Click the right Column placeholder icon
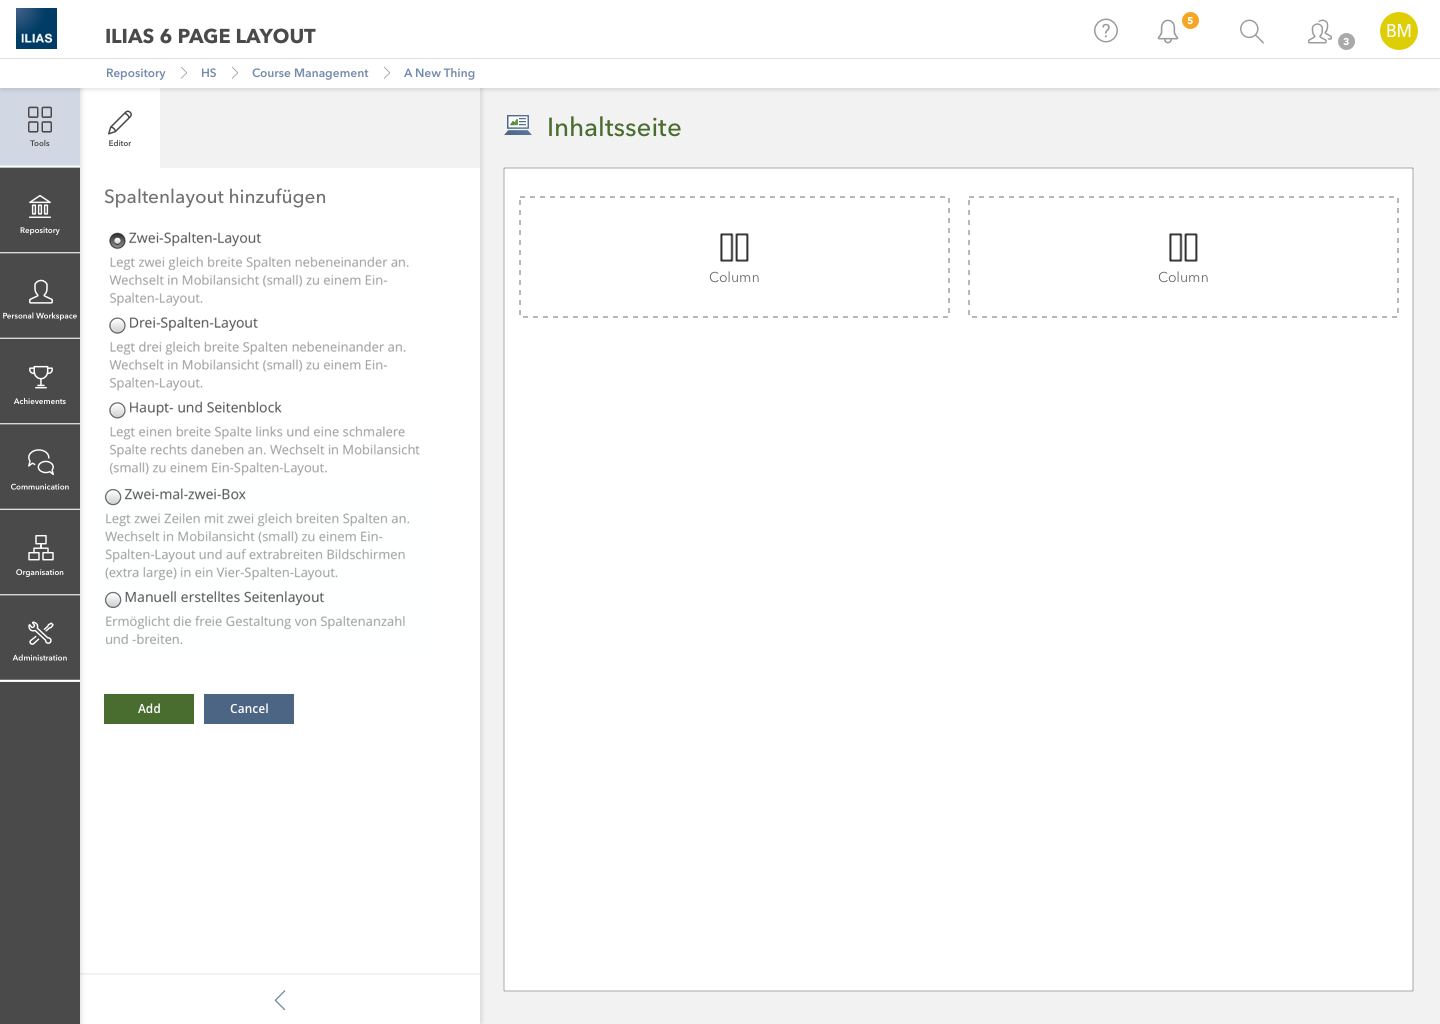This screenshot has width=1440, height=1024. point(1183,247)
